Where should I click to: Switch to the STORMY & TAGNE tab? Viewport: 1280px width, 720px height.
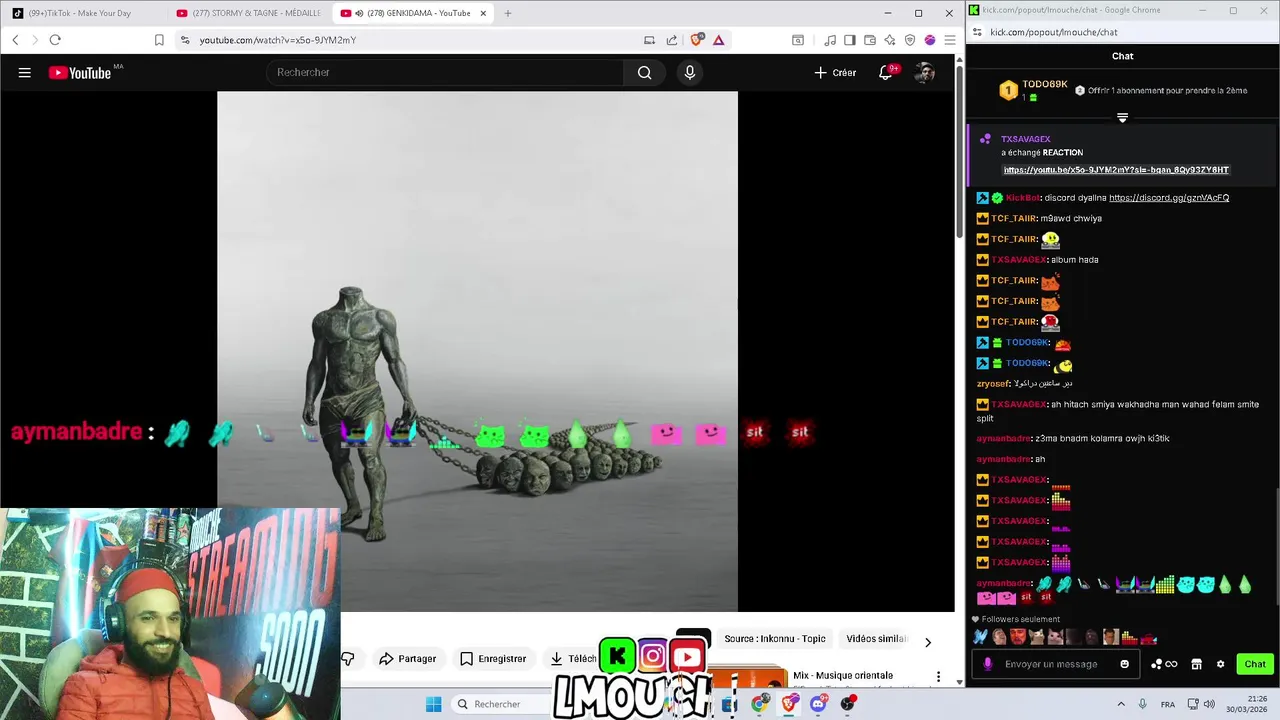point(250,13)
